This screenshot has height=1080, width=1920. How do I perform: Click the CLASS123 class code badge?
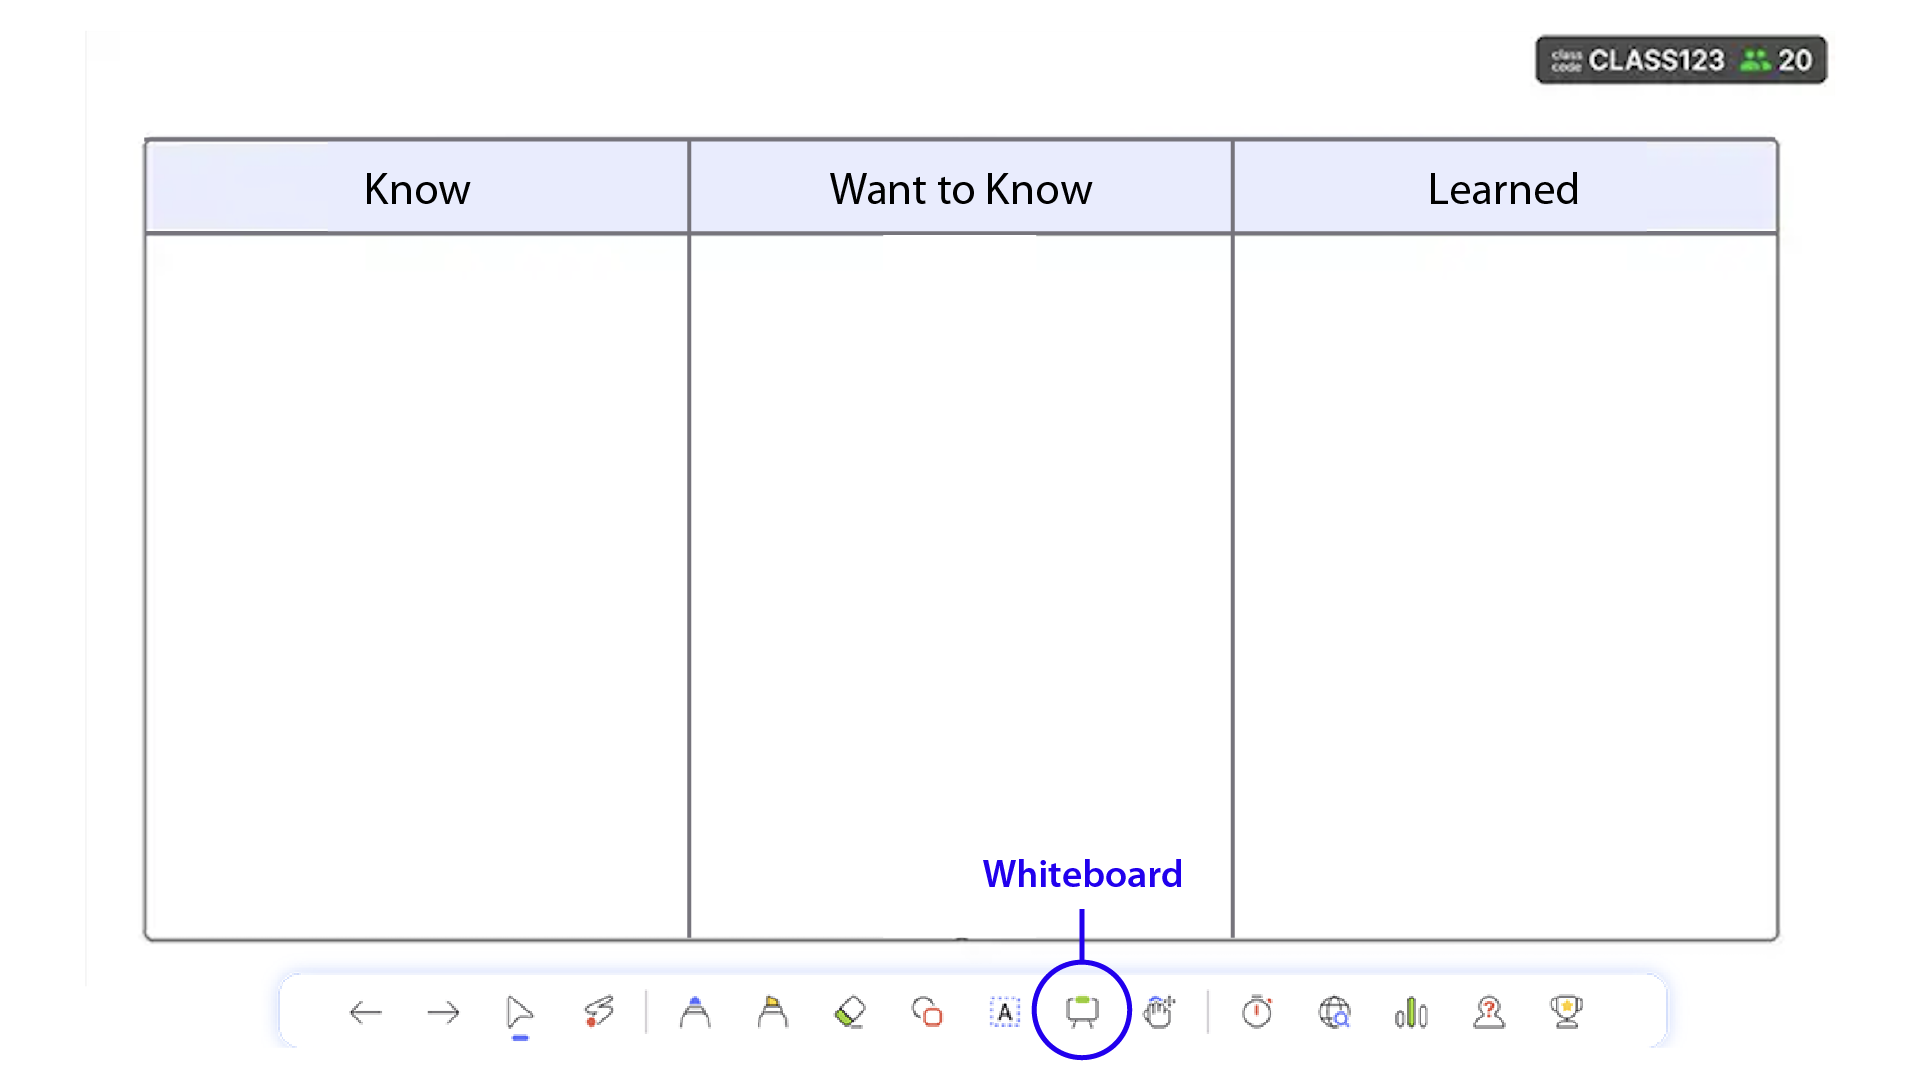[x=1683, y=58]
